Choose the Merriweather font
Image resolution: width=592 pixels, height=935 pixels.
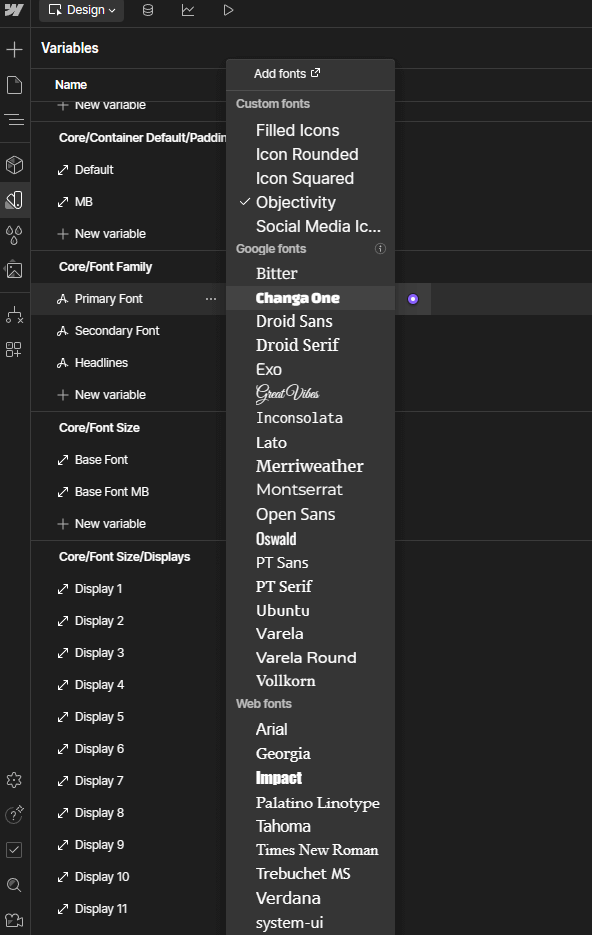pos(310,466)
